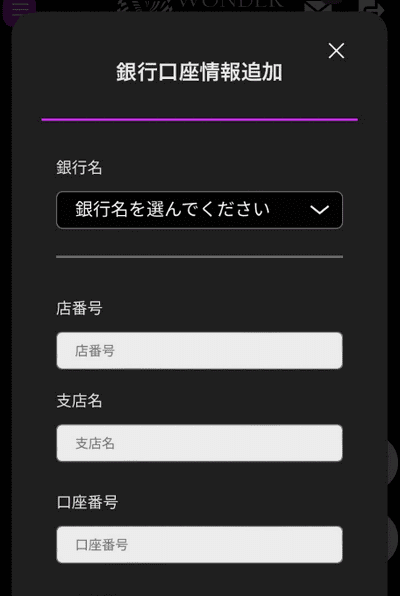
Task: Open the purple hamburger menu icon
Action: (x=19, y=11)
